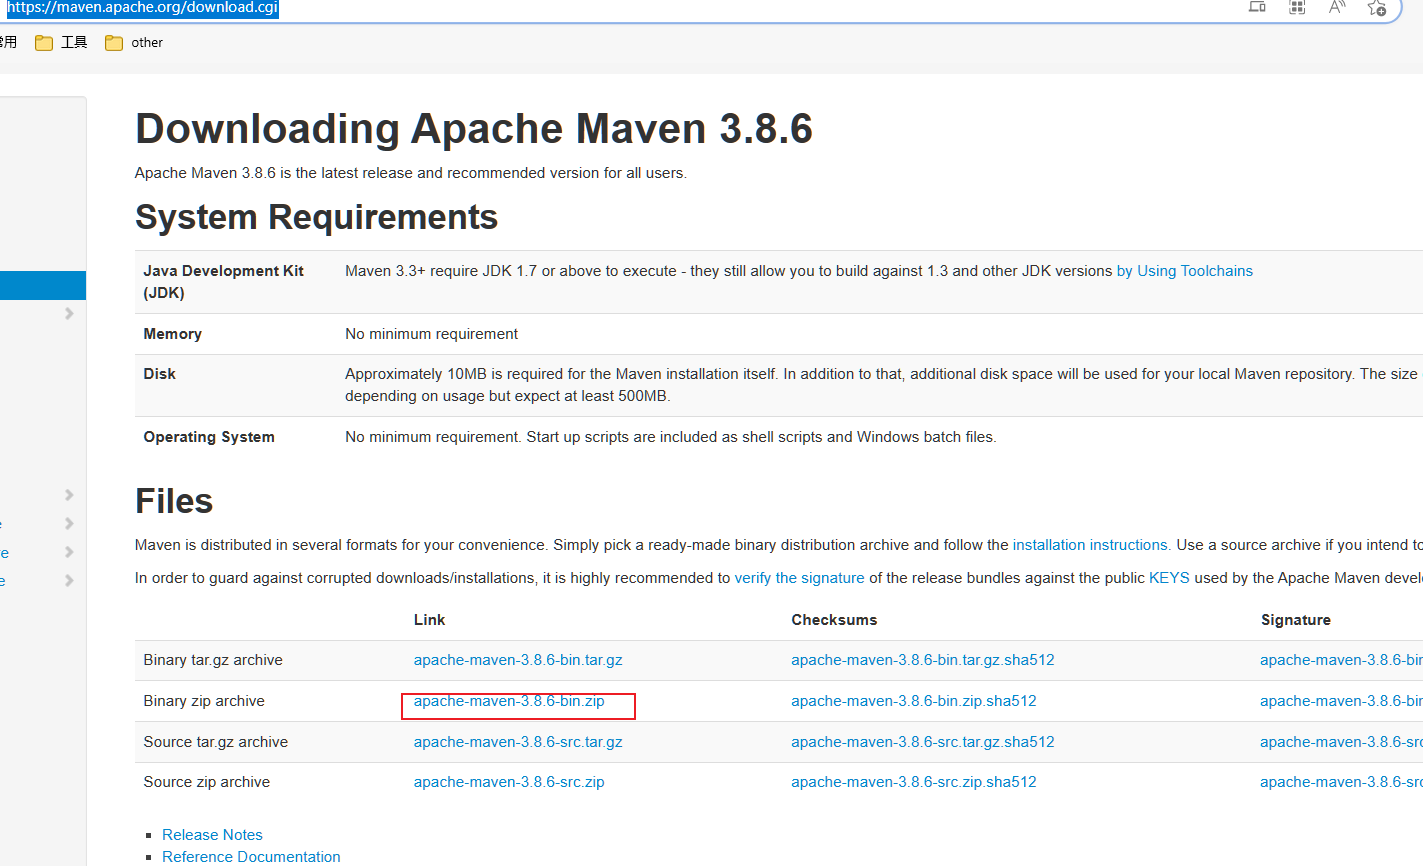Open the 工具 bookmarks folder
Viewport: 1423px width, 866px height.
tap(61, 42)
